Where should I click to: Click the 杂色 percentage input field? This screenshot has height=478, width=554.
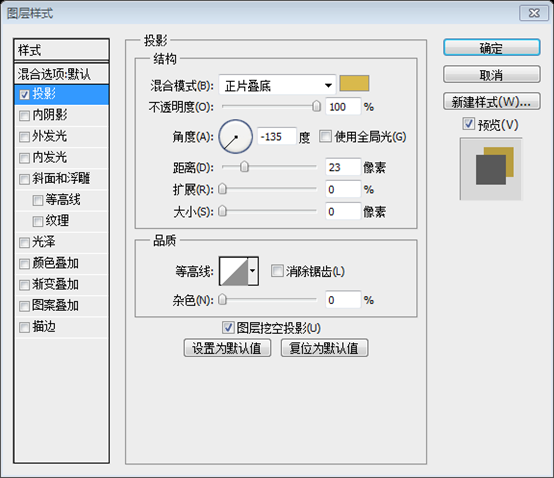[x=343, y=300]
